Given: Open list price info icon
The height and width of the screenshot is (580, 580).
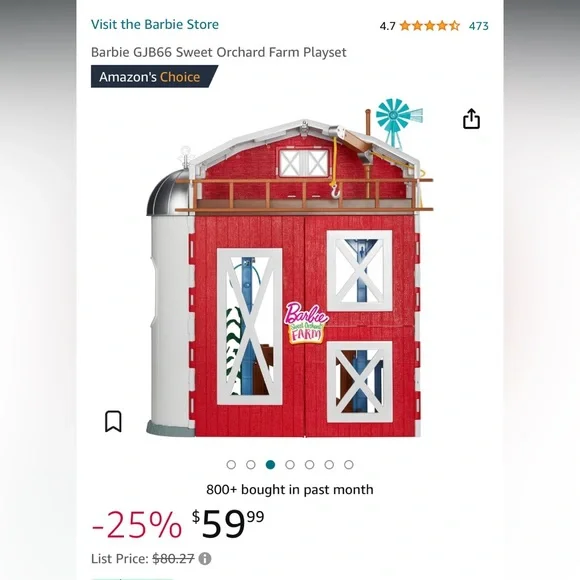Looking at the screenshot, I should 205,558.
